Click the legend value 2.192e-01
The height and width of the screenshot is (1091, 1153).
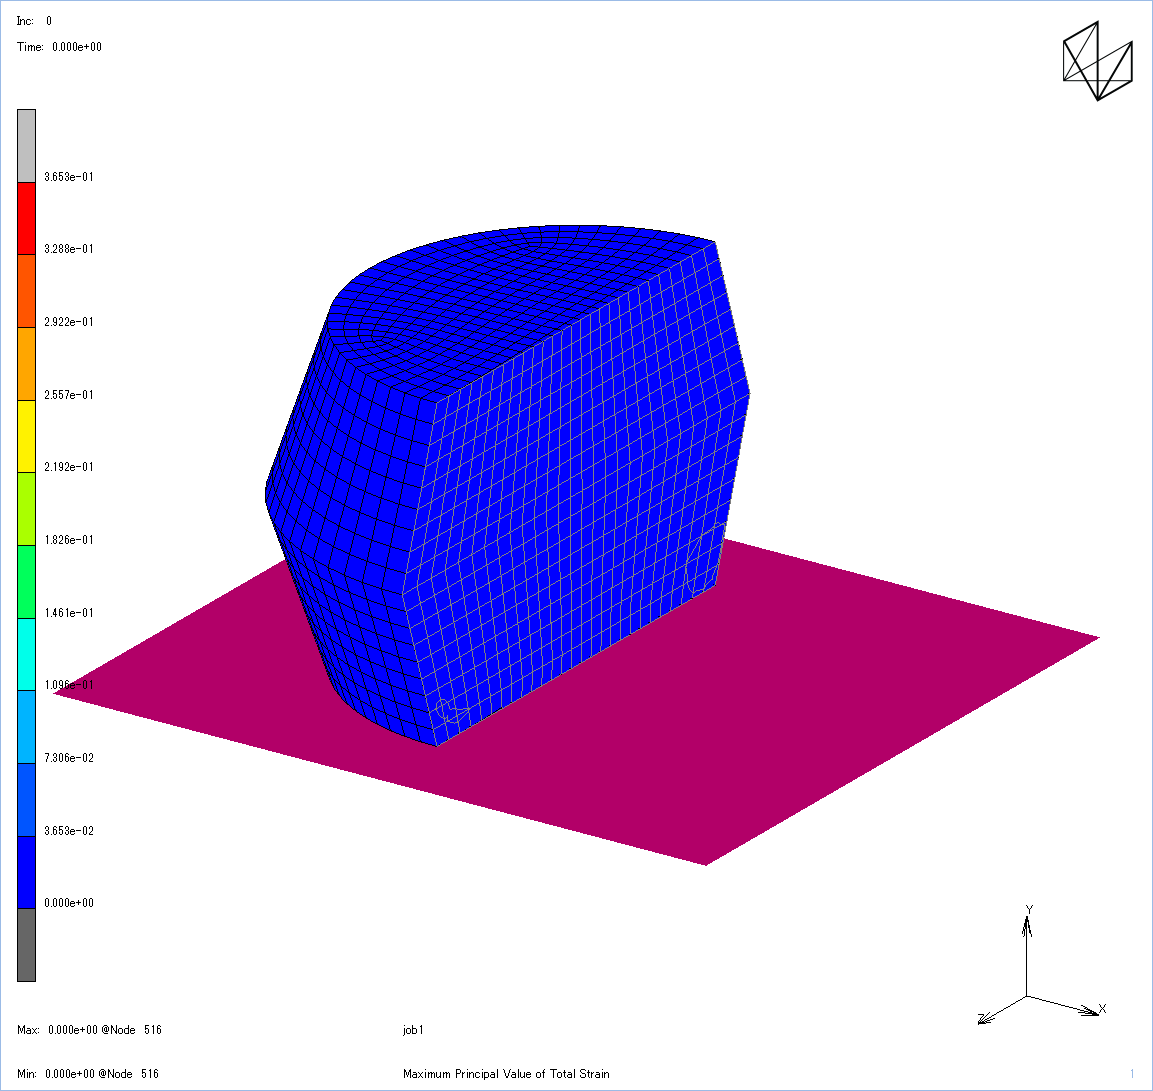(x=69, y=467)
